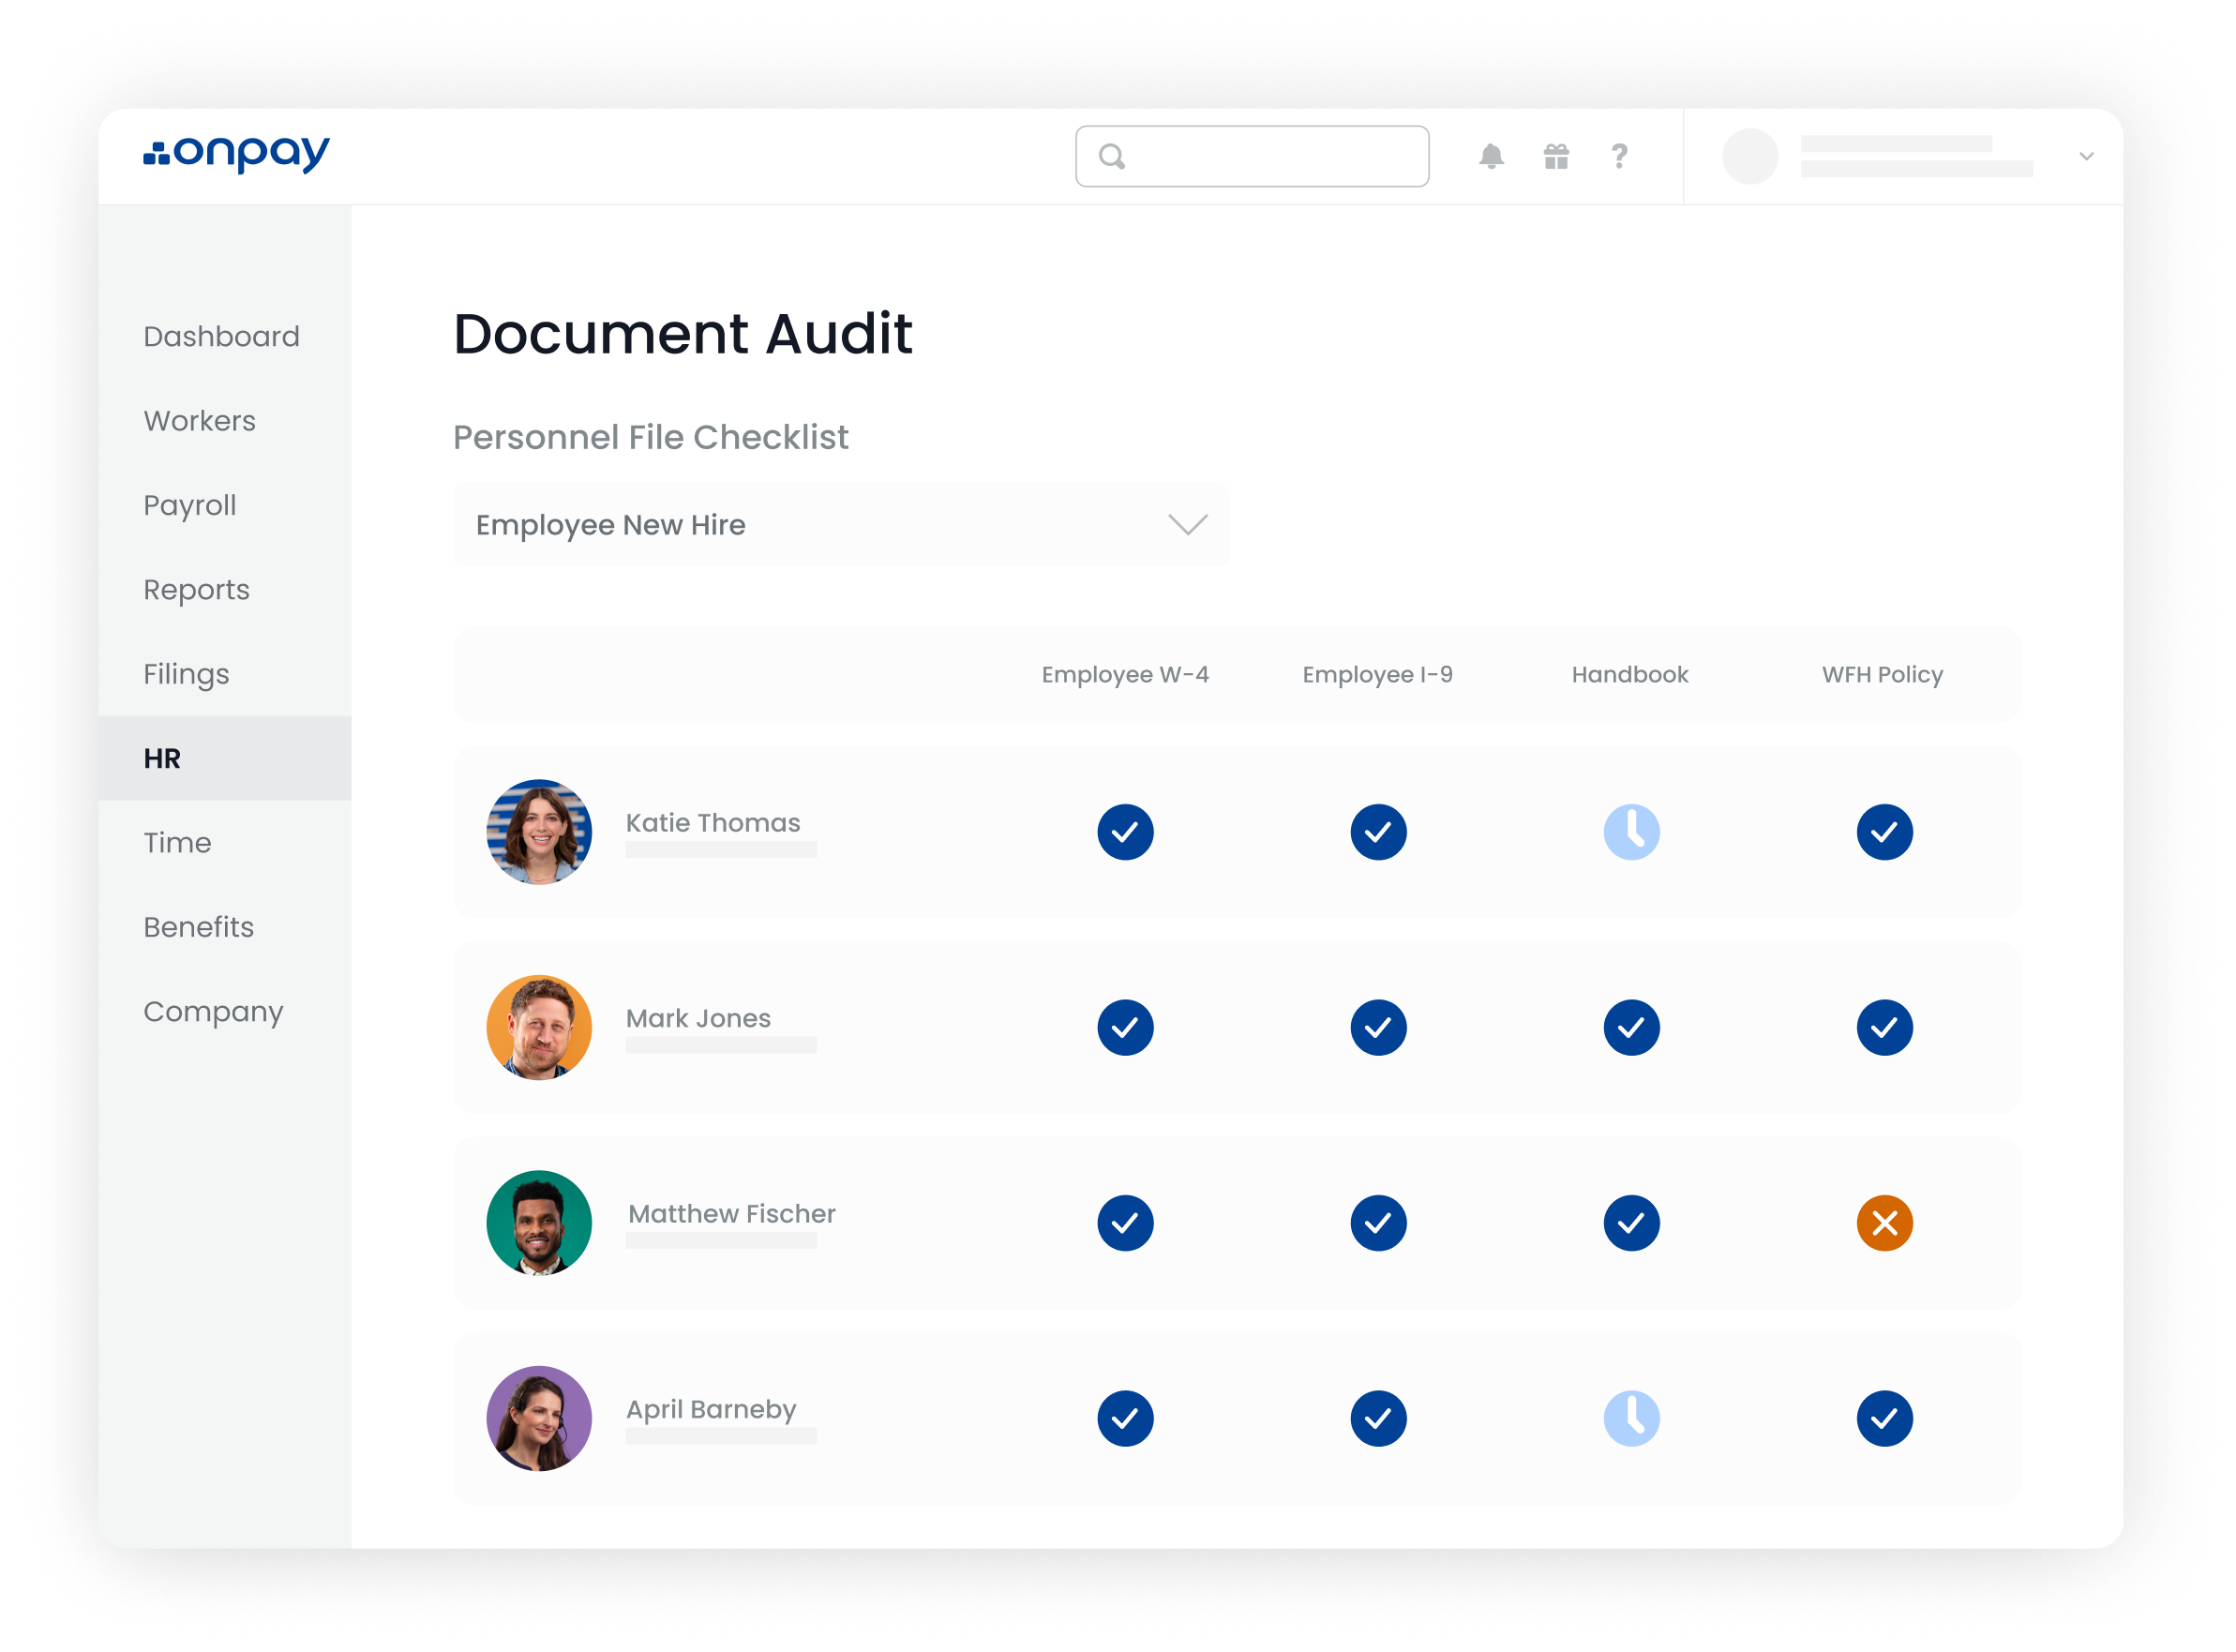This screenshot has width=2236, height=1652.
Task: Click WFH Policy column header
Action: [1882, 675]
